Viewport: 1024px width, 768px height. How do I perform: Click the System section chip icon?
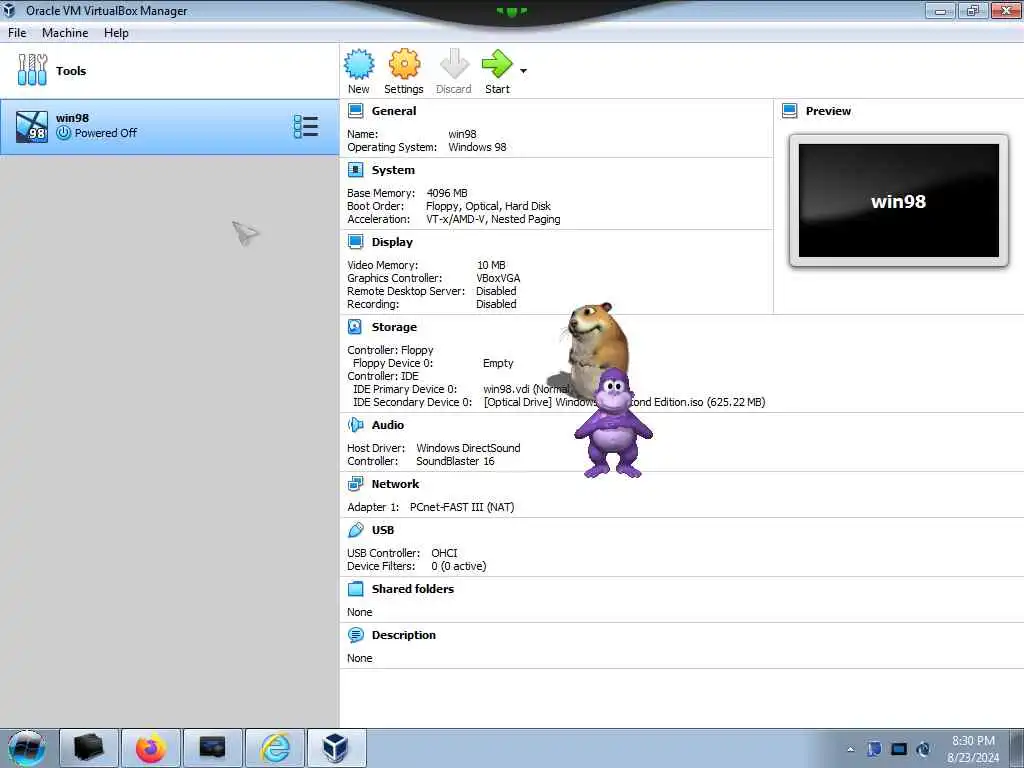(355, 170)
